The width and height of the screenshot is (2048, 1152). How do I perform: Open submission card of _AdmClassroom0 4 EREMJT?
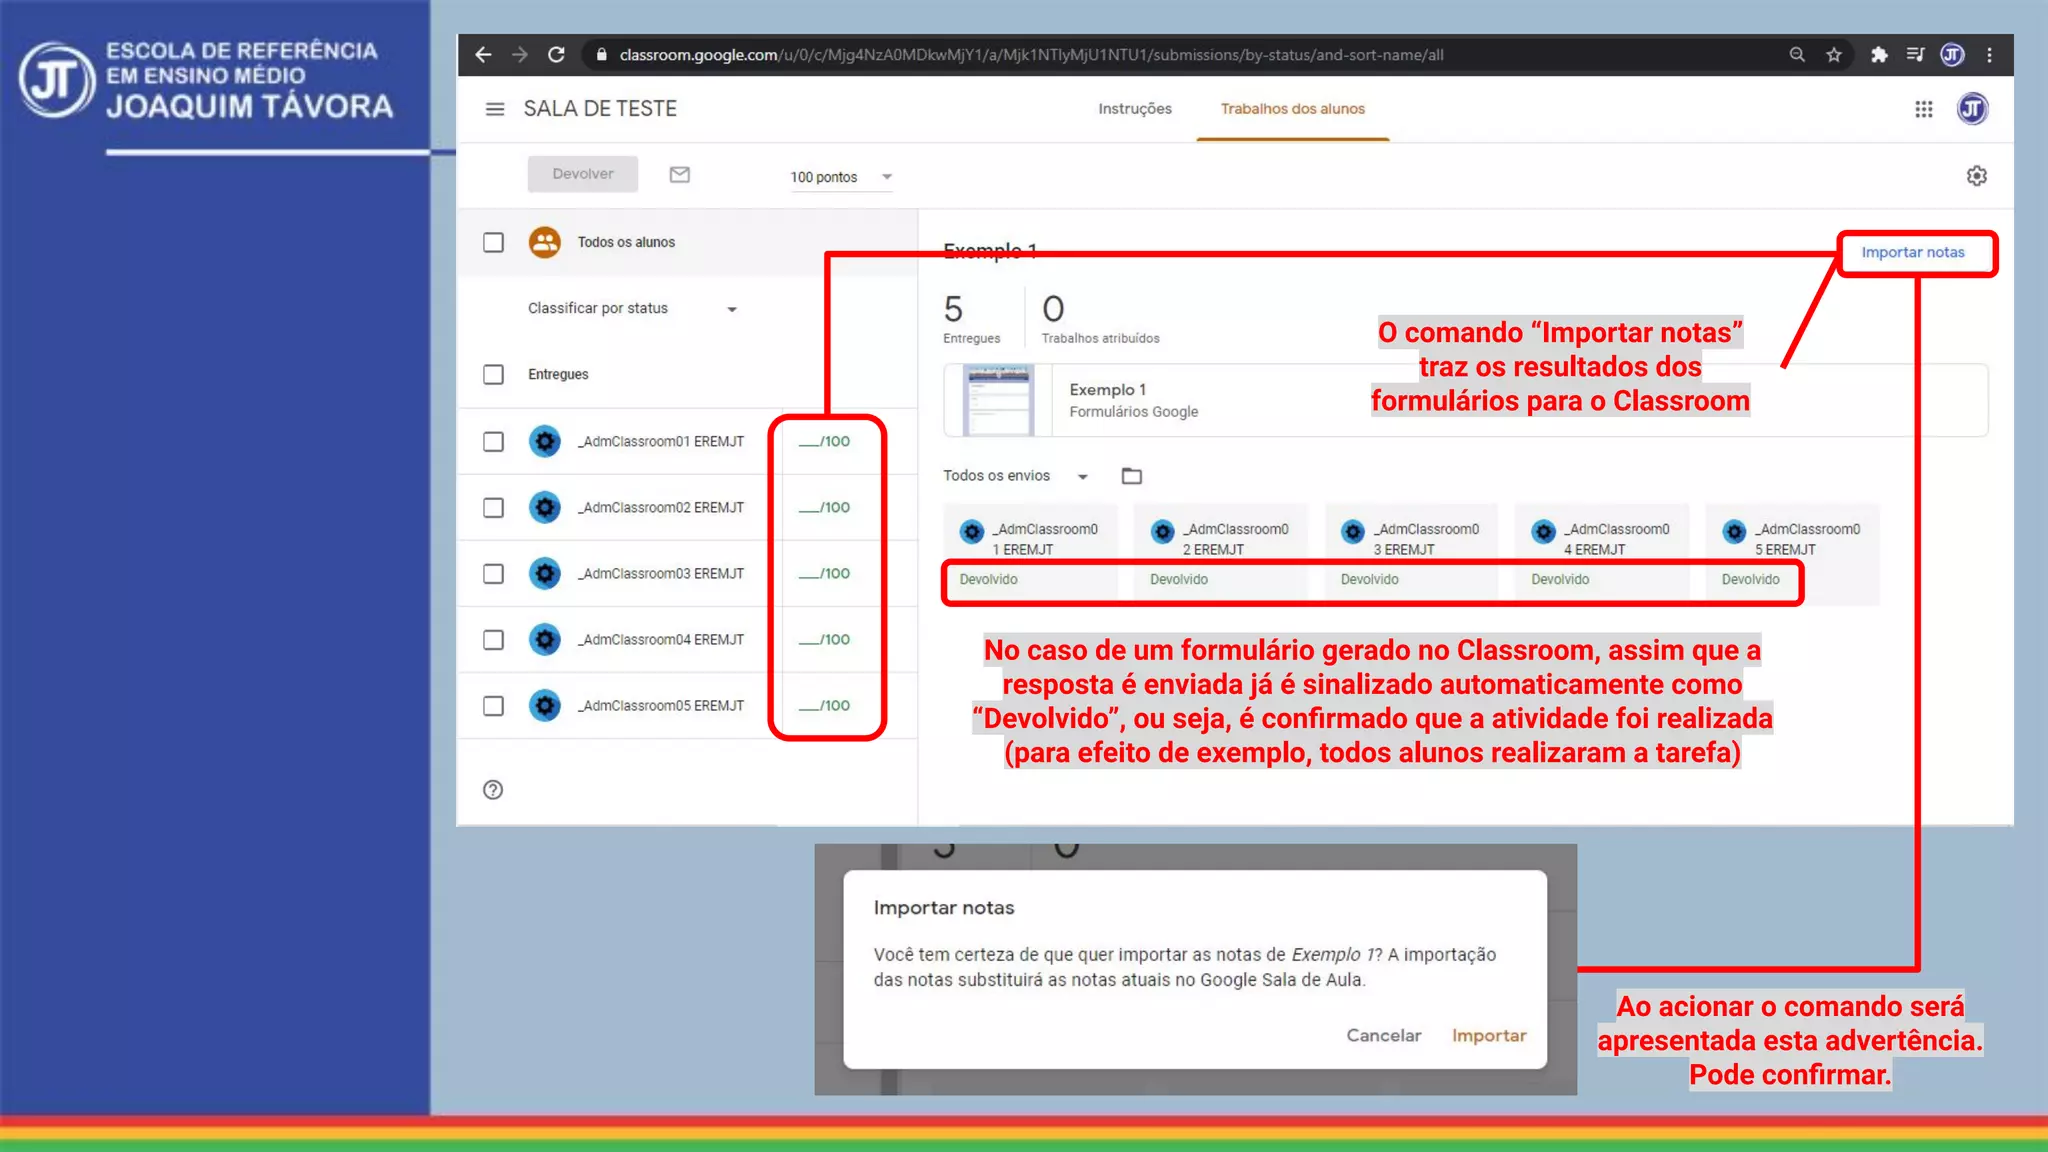[x=1602, y=555]
